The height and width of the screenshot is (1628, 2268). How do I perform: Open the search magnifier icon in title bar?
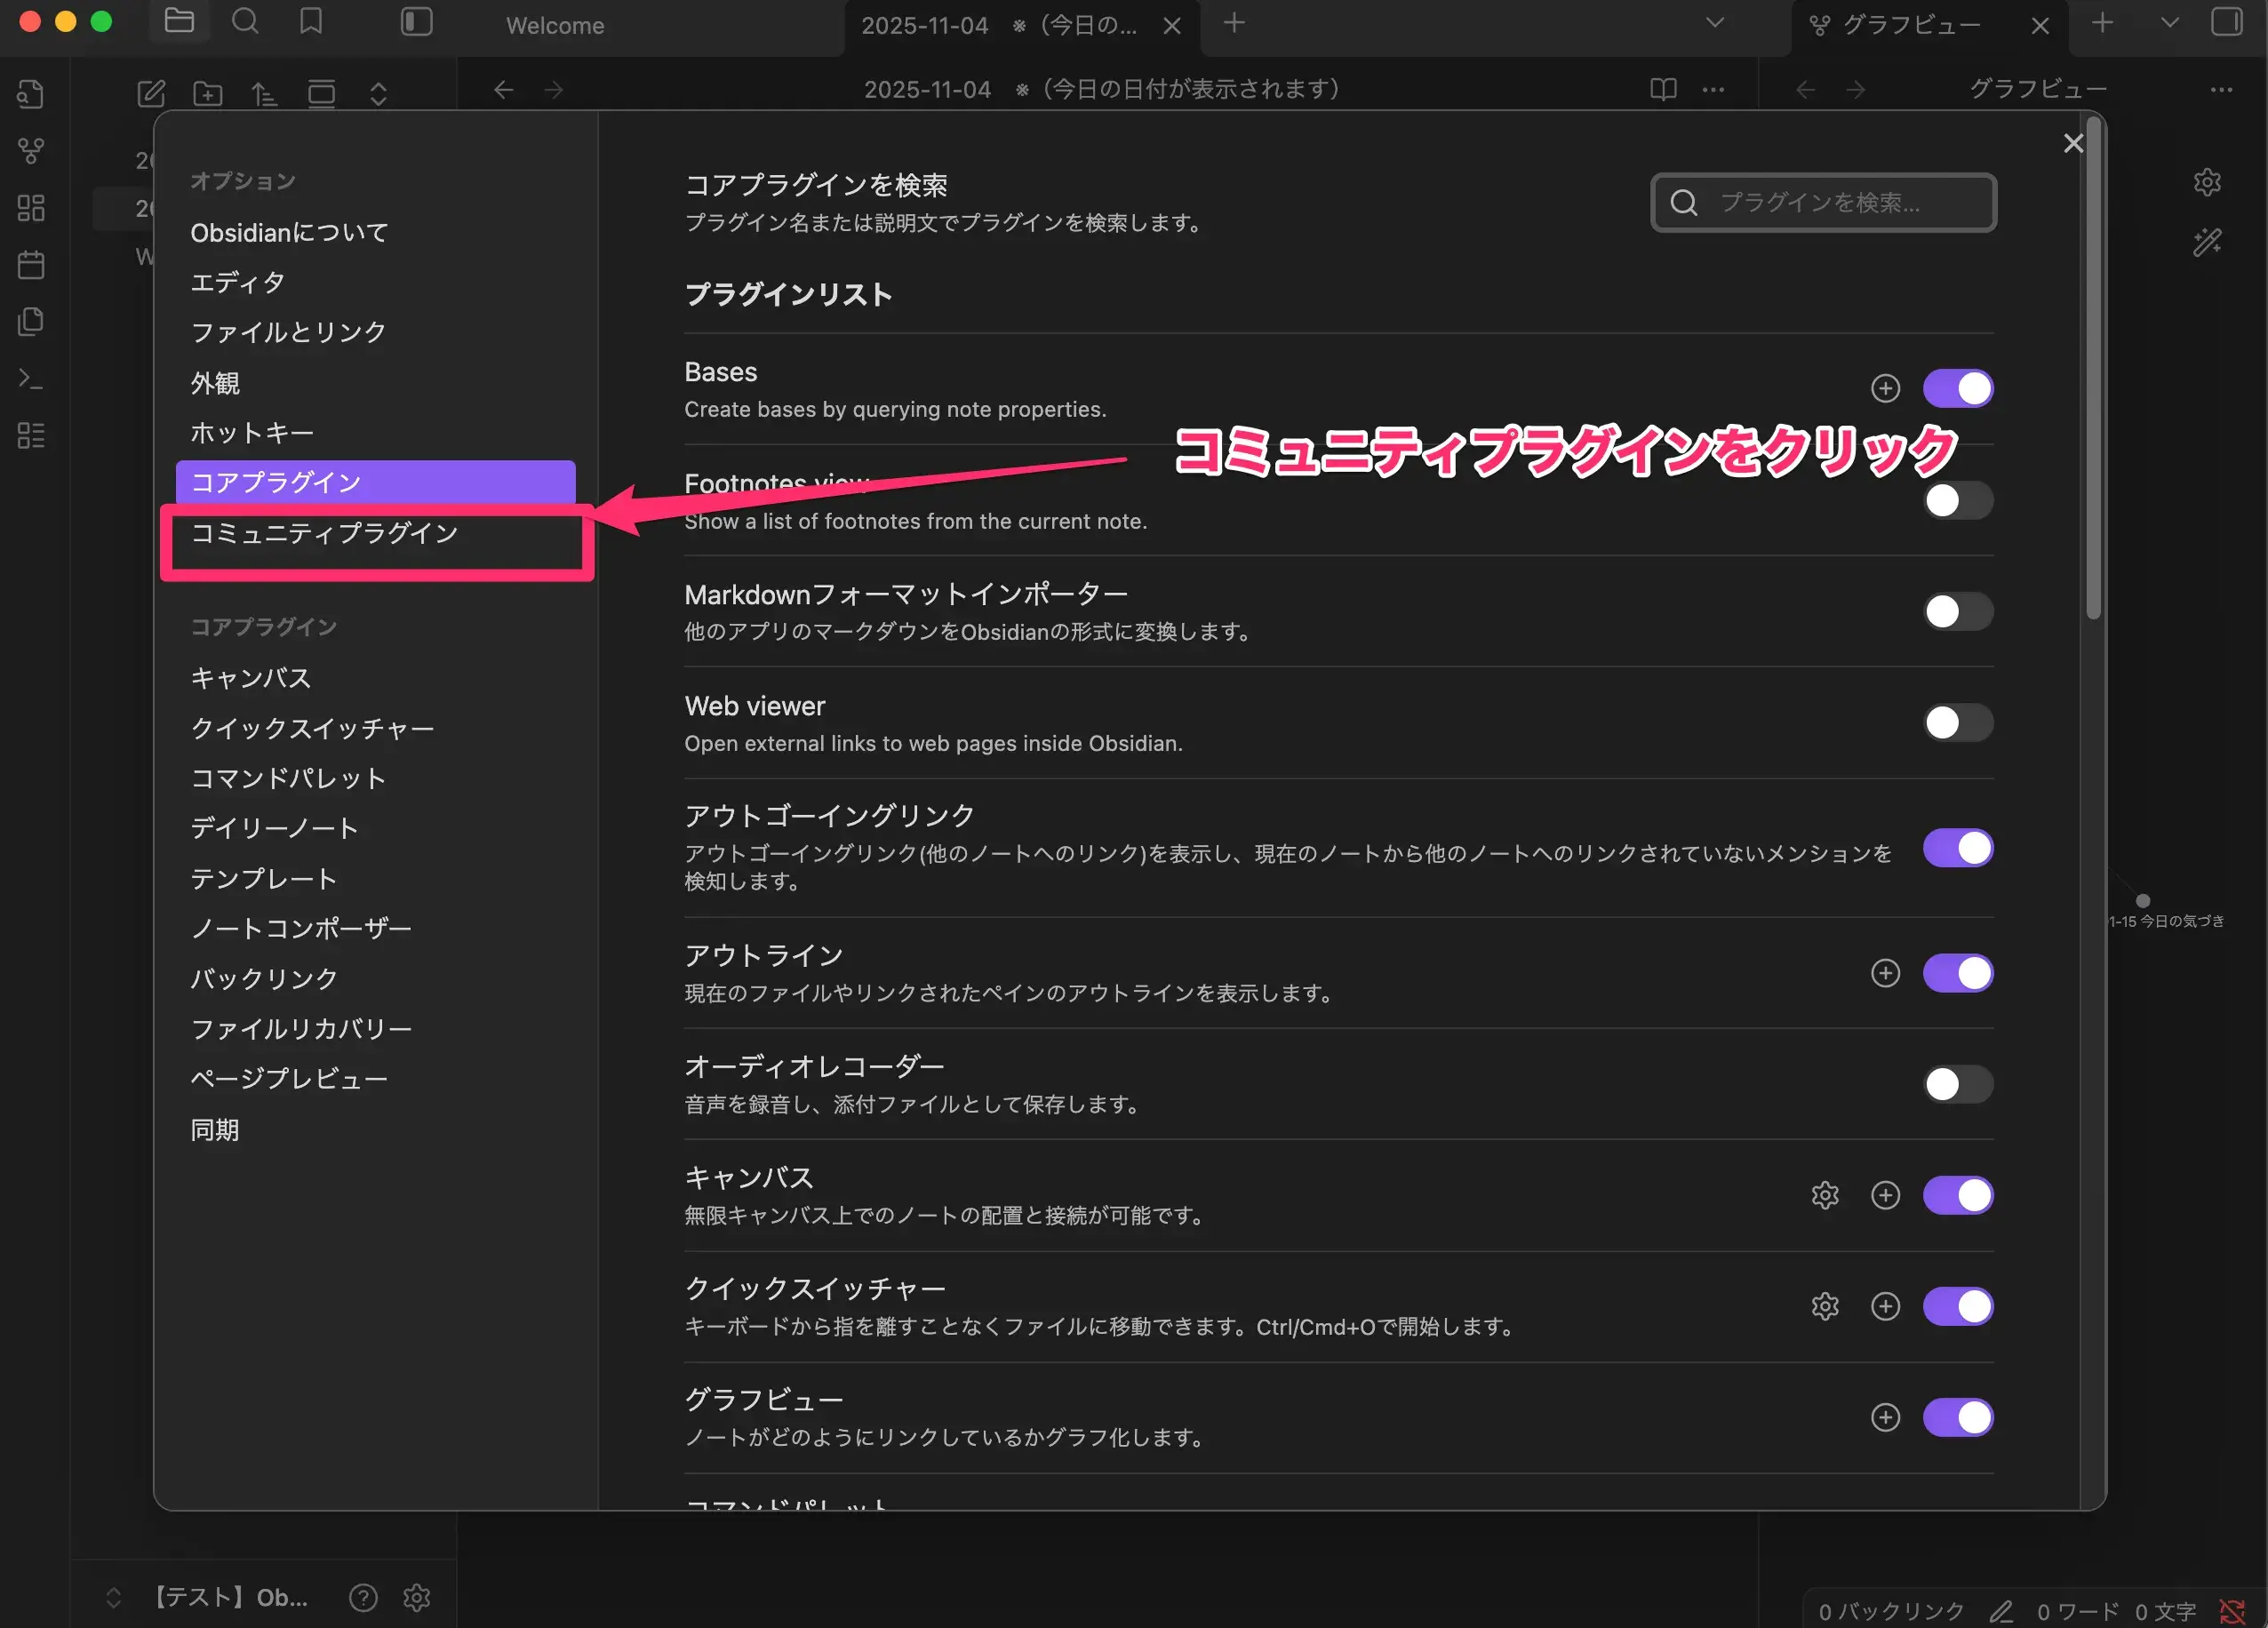tap(245, 21)
